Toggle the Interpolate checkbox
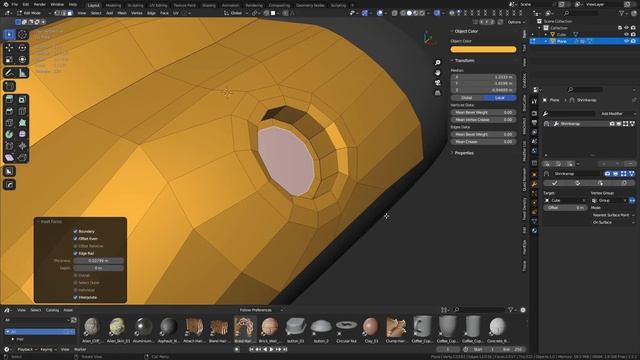The image size is (640, 360). [75, 298]
